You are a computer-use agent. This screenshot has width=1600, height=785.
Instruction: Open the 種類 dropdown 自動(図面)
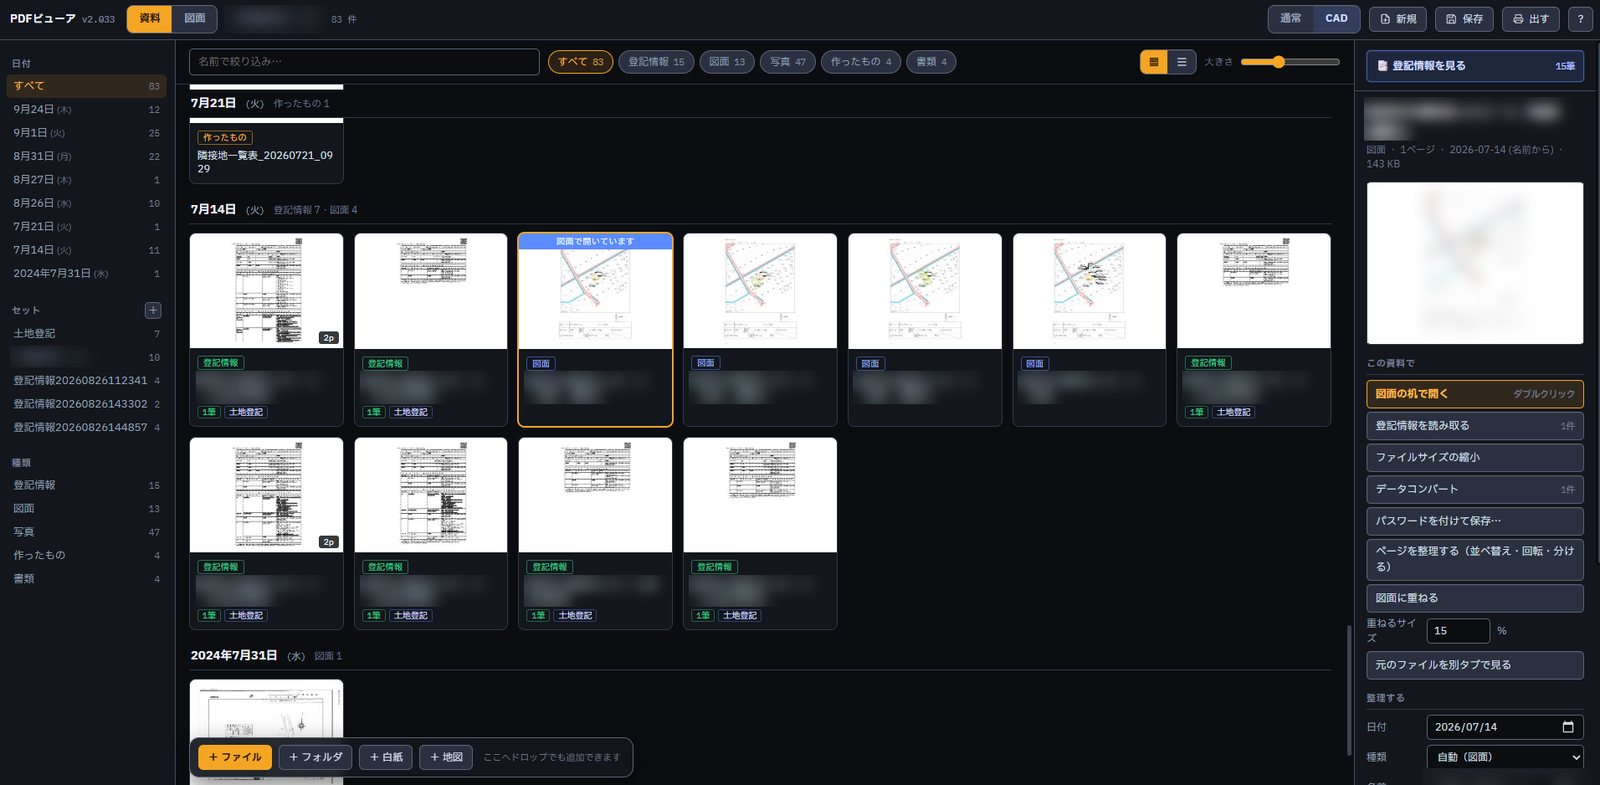coord(1505,757)
